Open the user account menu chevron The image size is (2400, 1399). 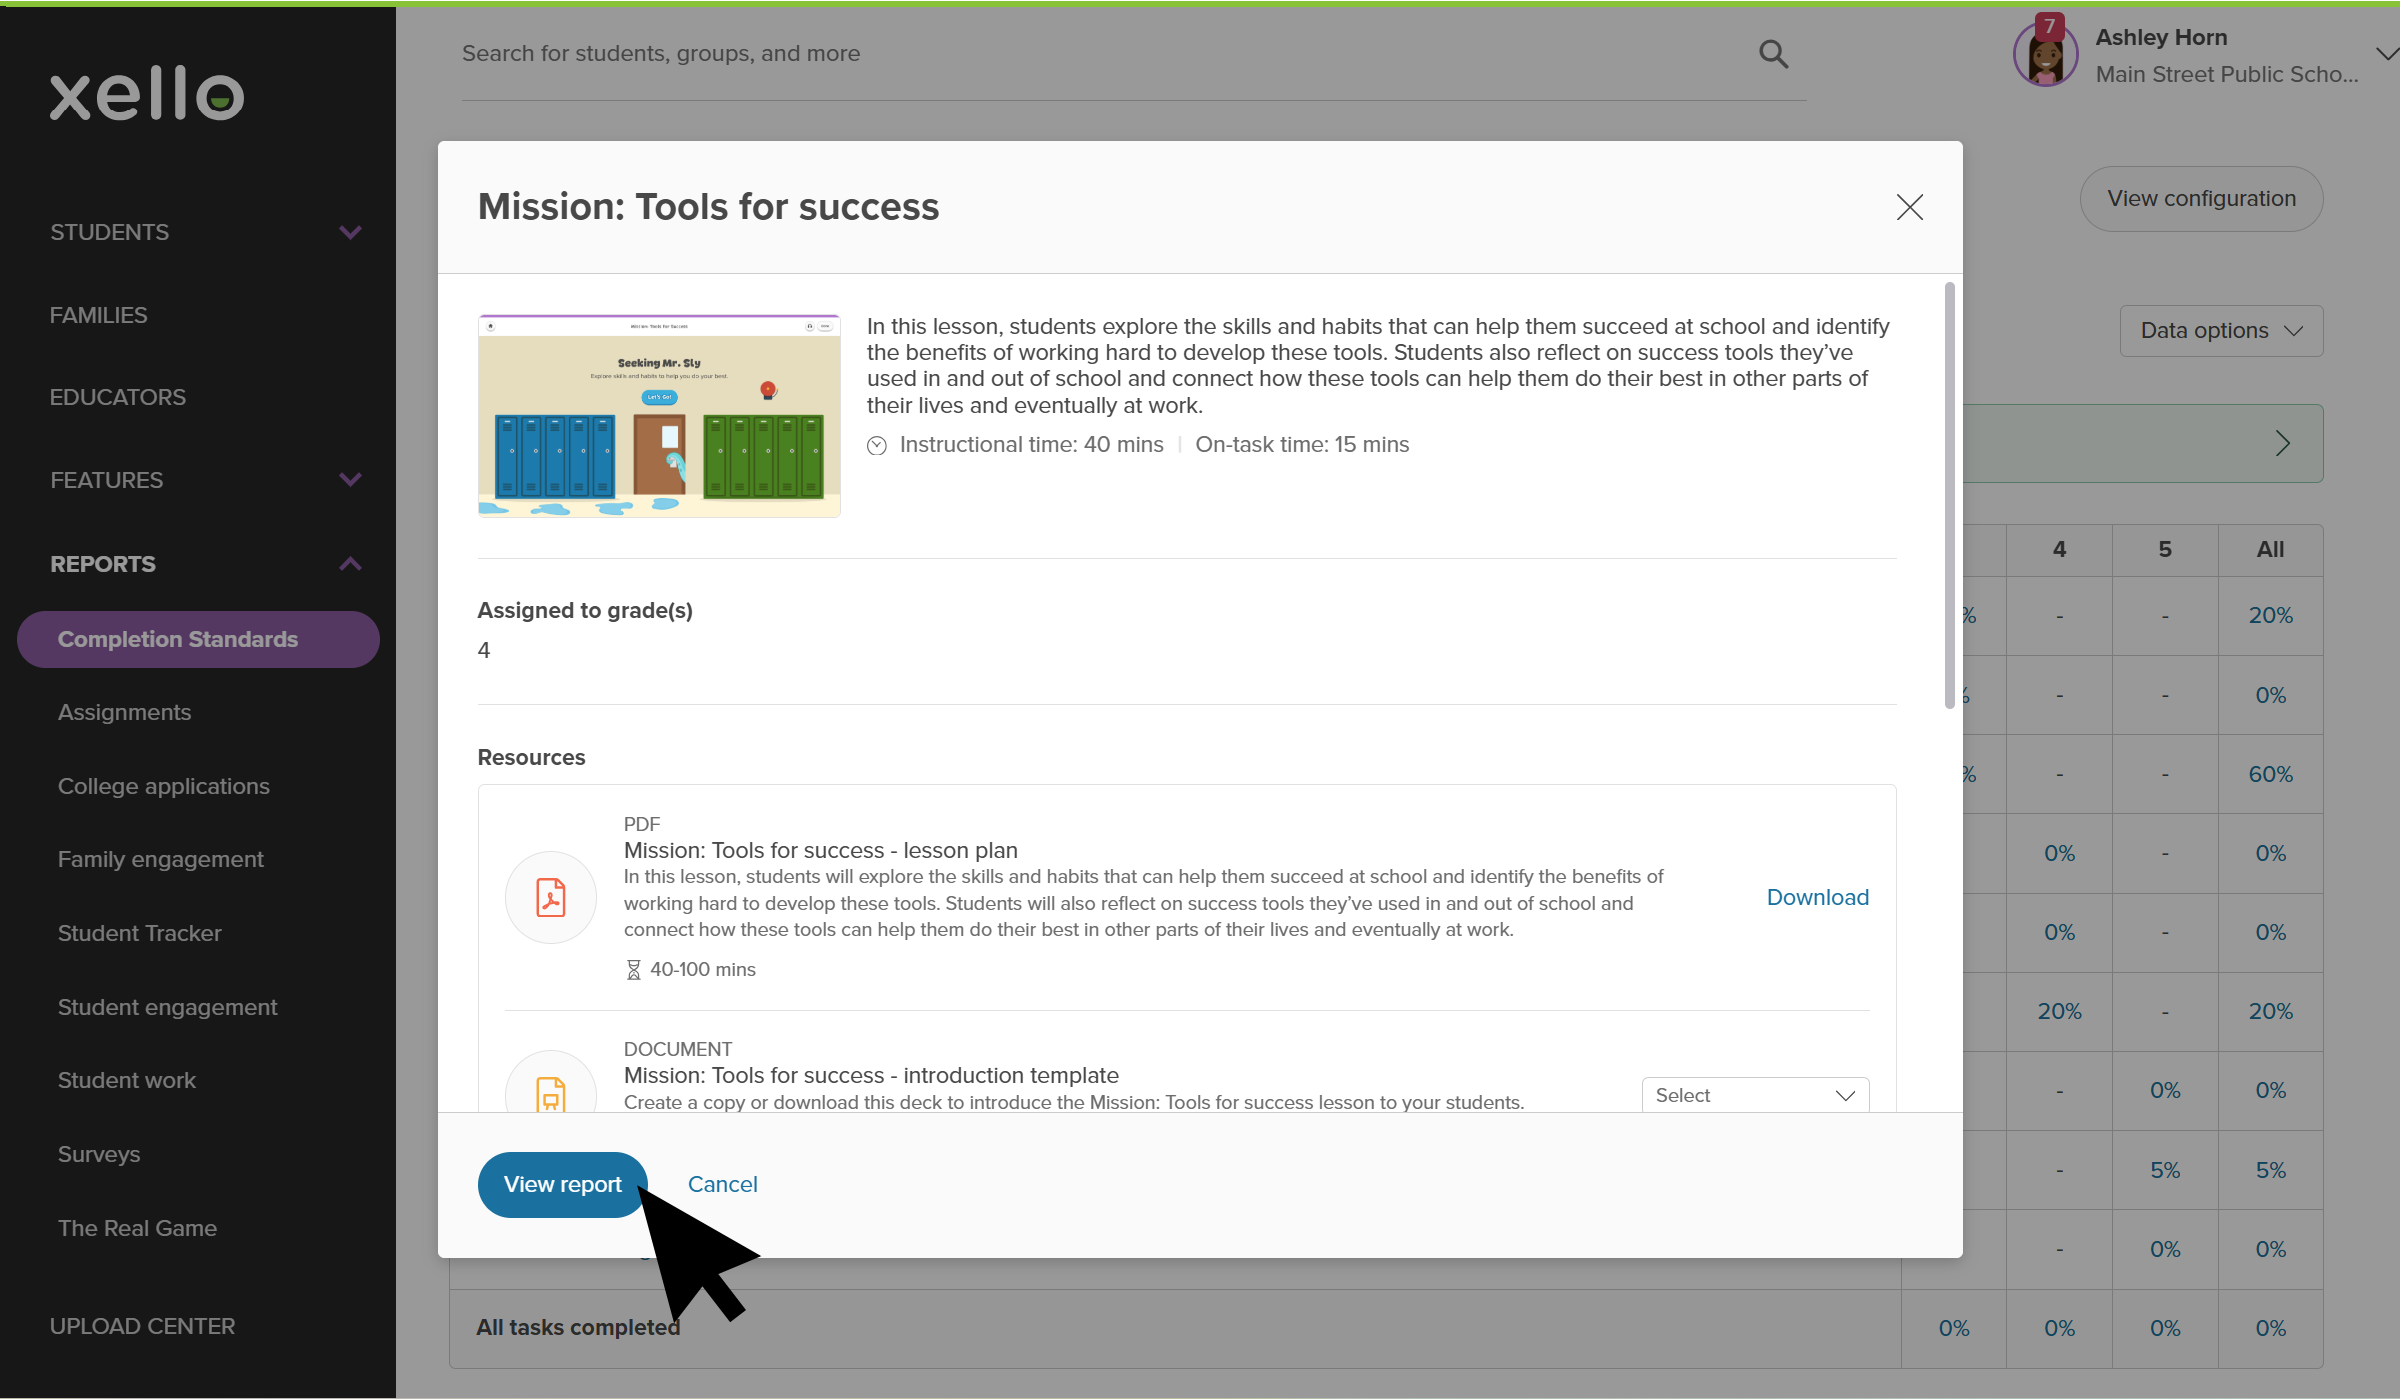click(x=2386, y=54)
